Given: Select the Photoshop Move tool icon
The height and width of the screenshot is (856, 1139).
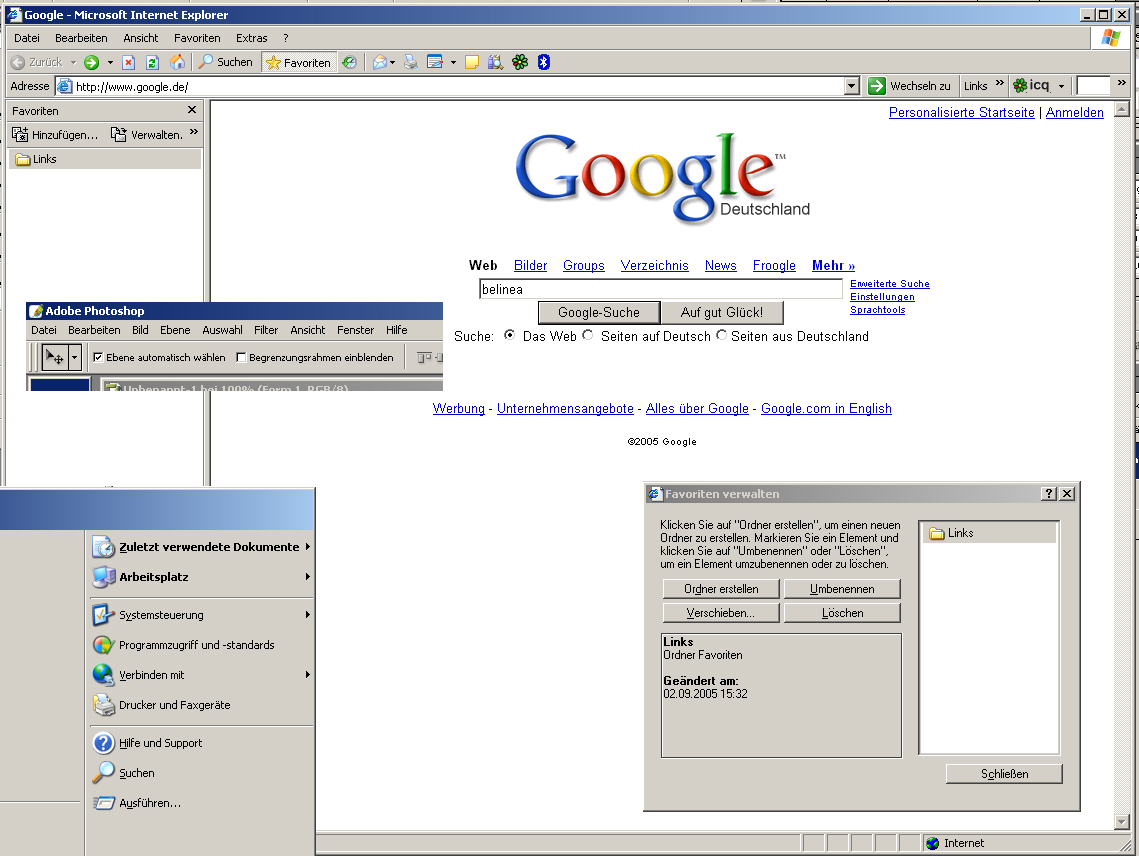Looking at the screenshot, I should pyautogui.click(x=54, y=357).
